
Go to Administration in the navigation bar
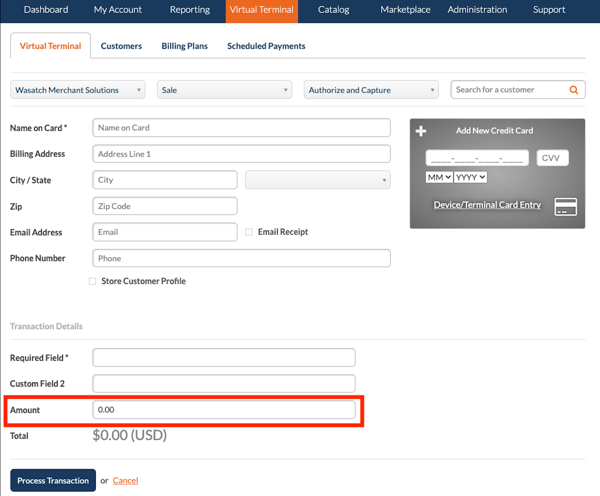coord(477,10)
